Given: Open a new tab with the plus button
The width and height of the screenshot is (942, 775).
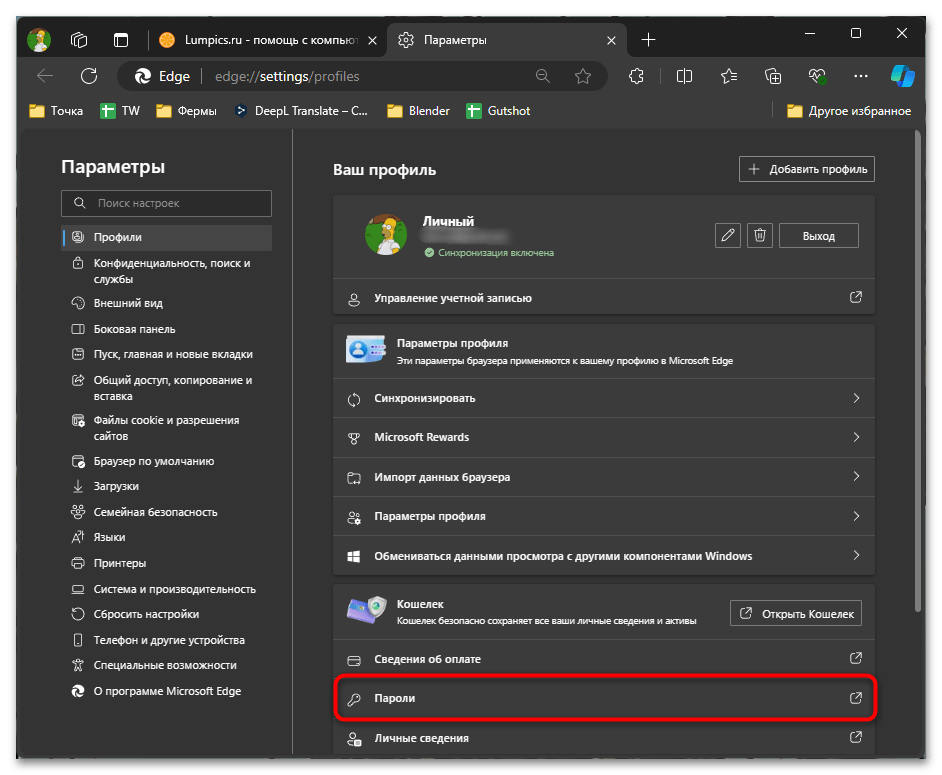Looking at the screenshot, I should [x=648, y=40].
